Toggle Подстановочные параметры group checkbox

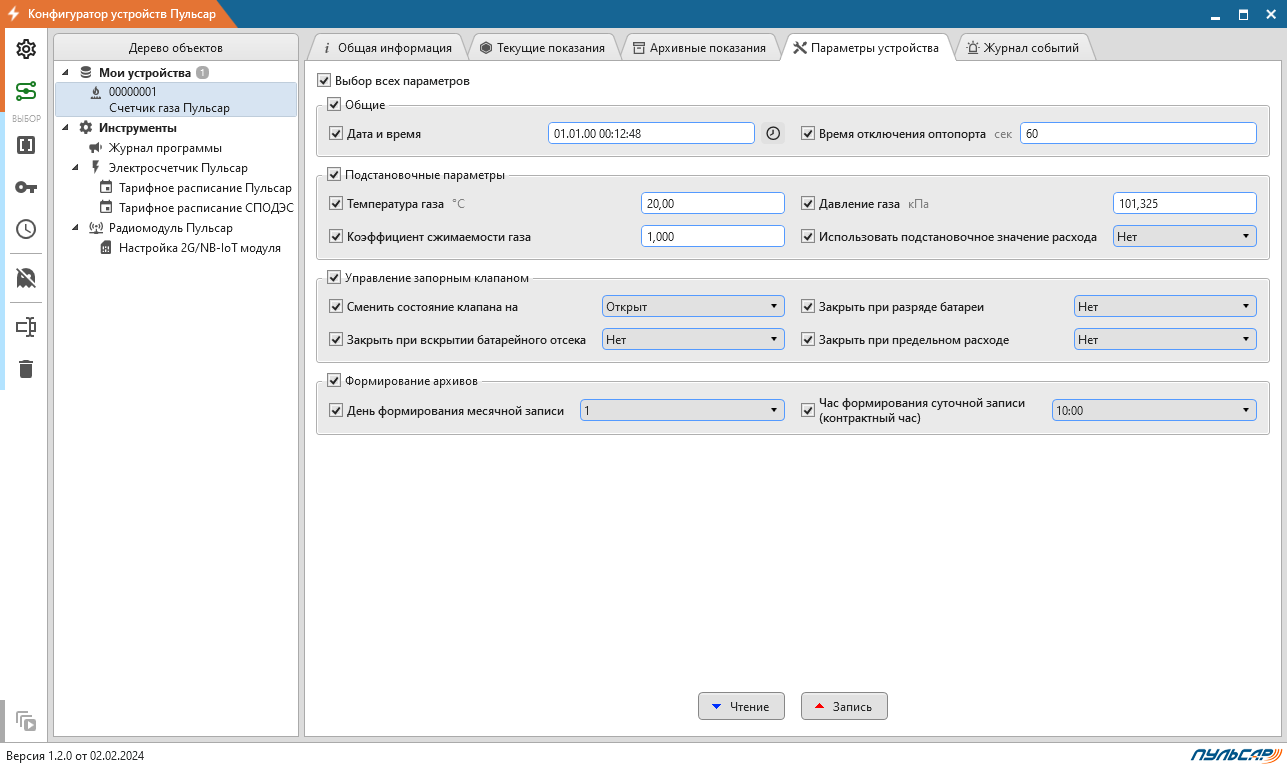(x=334, y=175)
